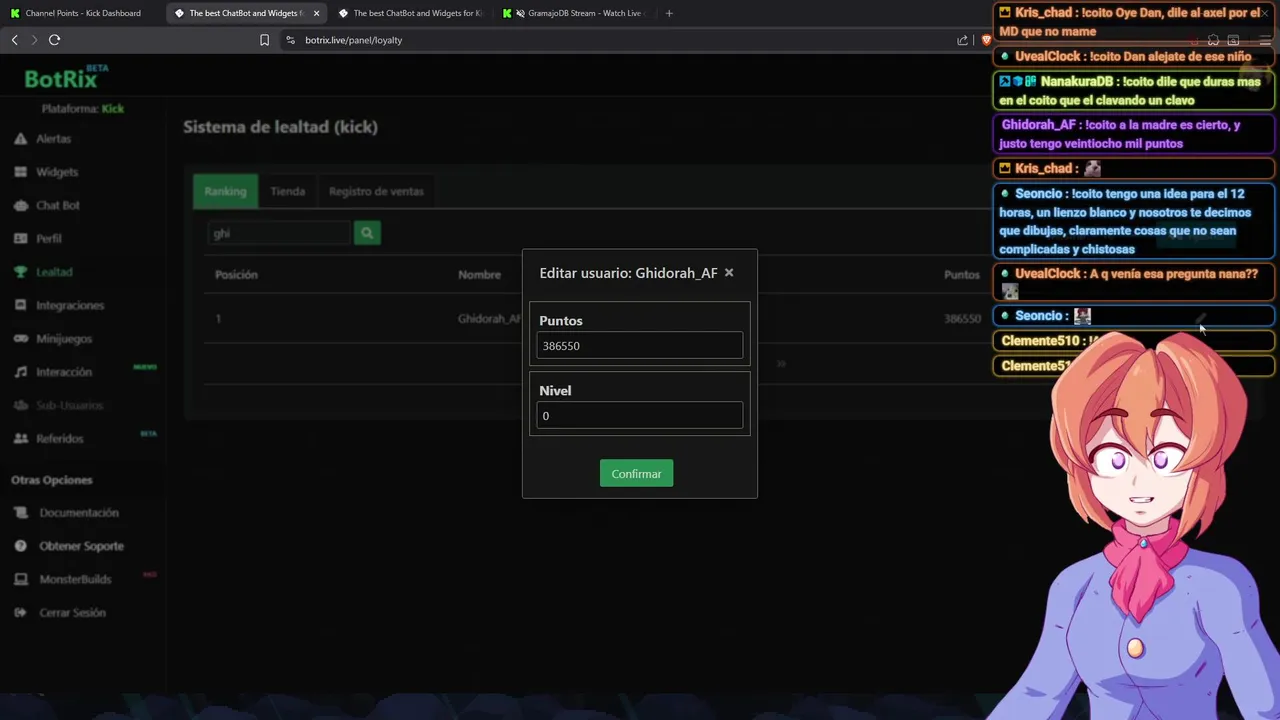Screen dimensions: 1280x720
Task: Open the Registro de ventas tab
Action: click(376, 191)
